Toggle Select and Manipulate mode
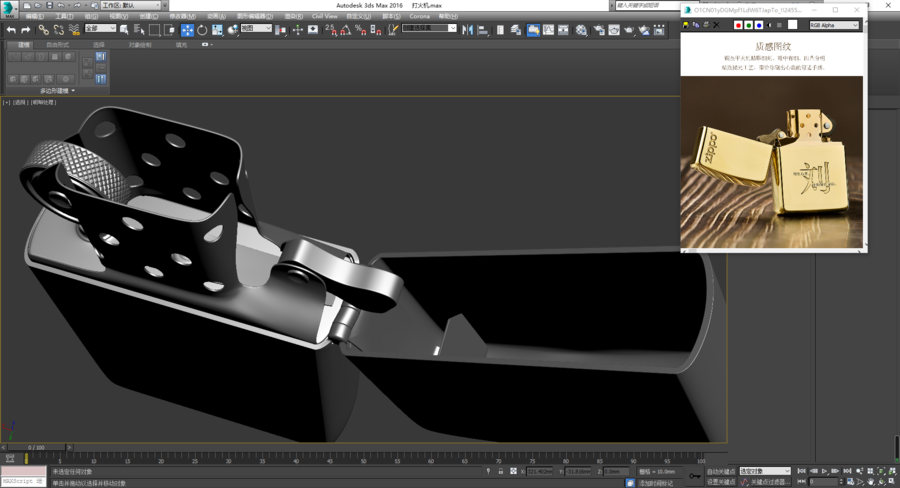 tap(297, 30)
